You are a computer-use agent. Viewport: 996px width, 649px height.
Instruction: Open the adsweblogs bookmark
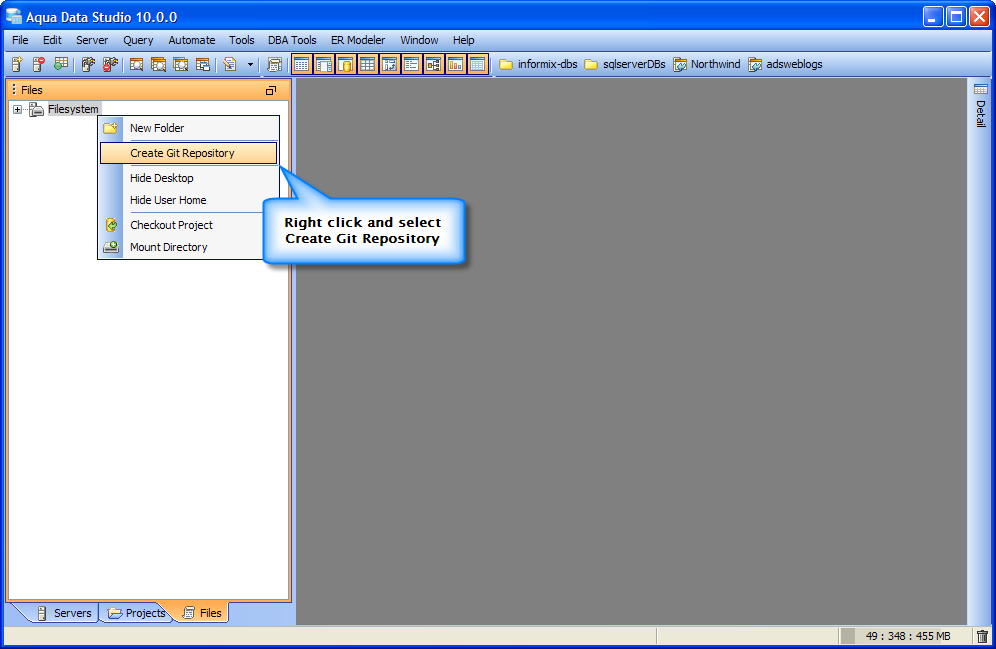(x=786, y=64)
